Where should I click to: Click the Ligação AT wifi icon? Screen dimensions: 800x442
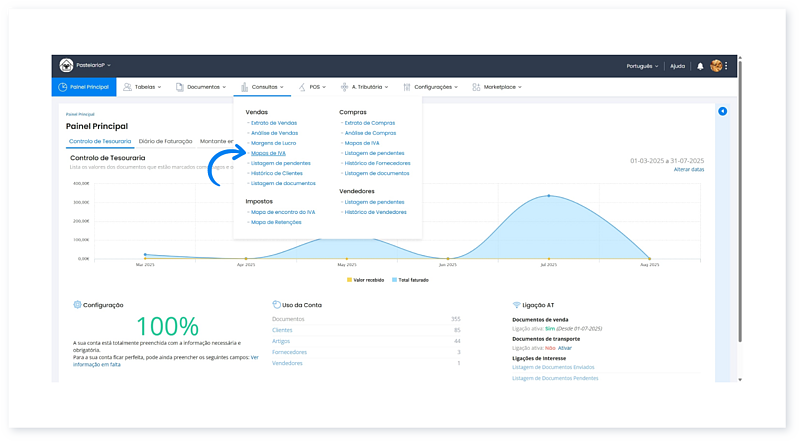(x=516, y=305)
